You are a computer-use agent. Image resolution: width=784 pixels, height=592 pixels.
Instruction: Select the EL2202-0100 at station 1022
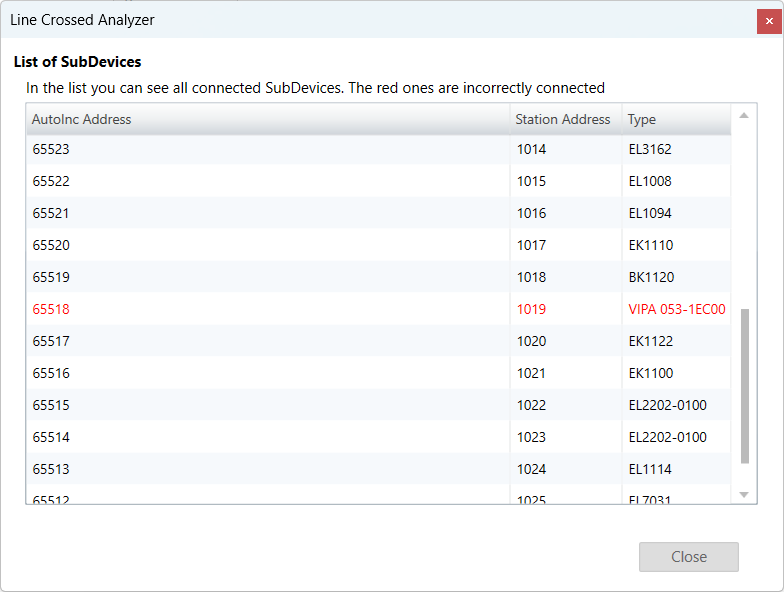coord(667,405)
